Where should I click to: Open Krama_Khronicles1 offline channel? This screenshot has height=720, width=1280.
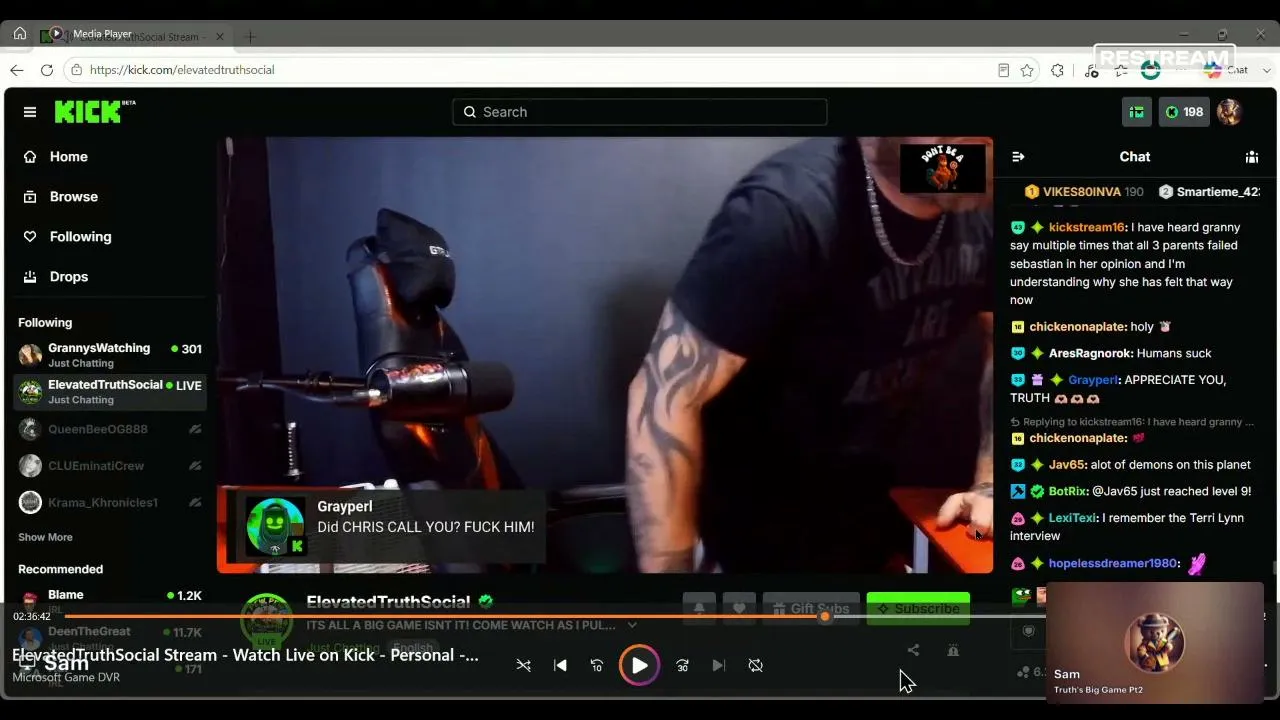click(x=110, y=502)
